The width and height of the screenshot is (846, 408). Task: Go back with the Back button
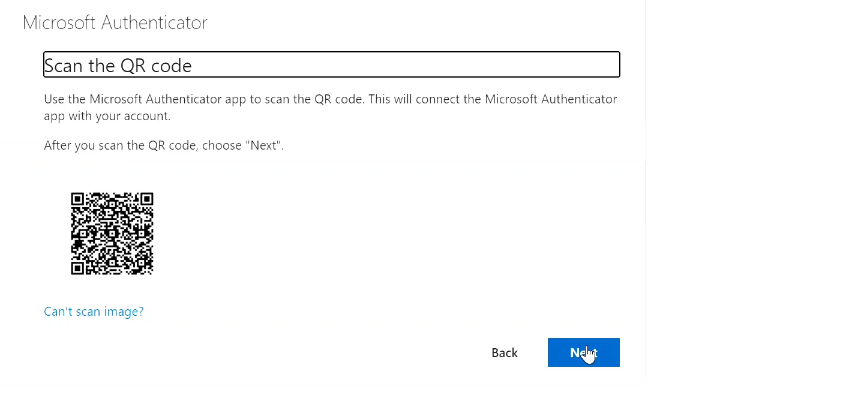(x=504, y=352)
